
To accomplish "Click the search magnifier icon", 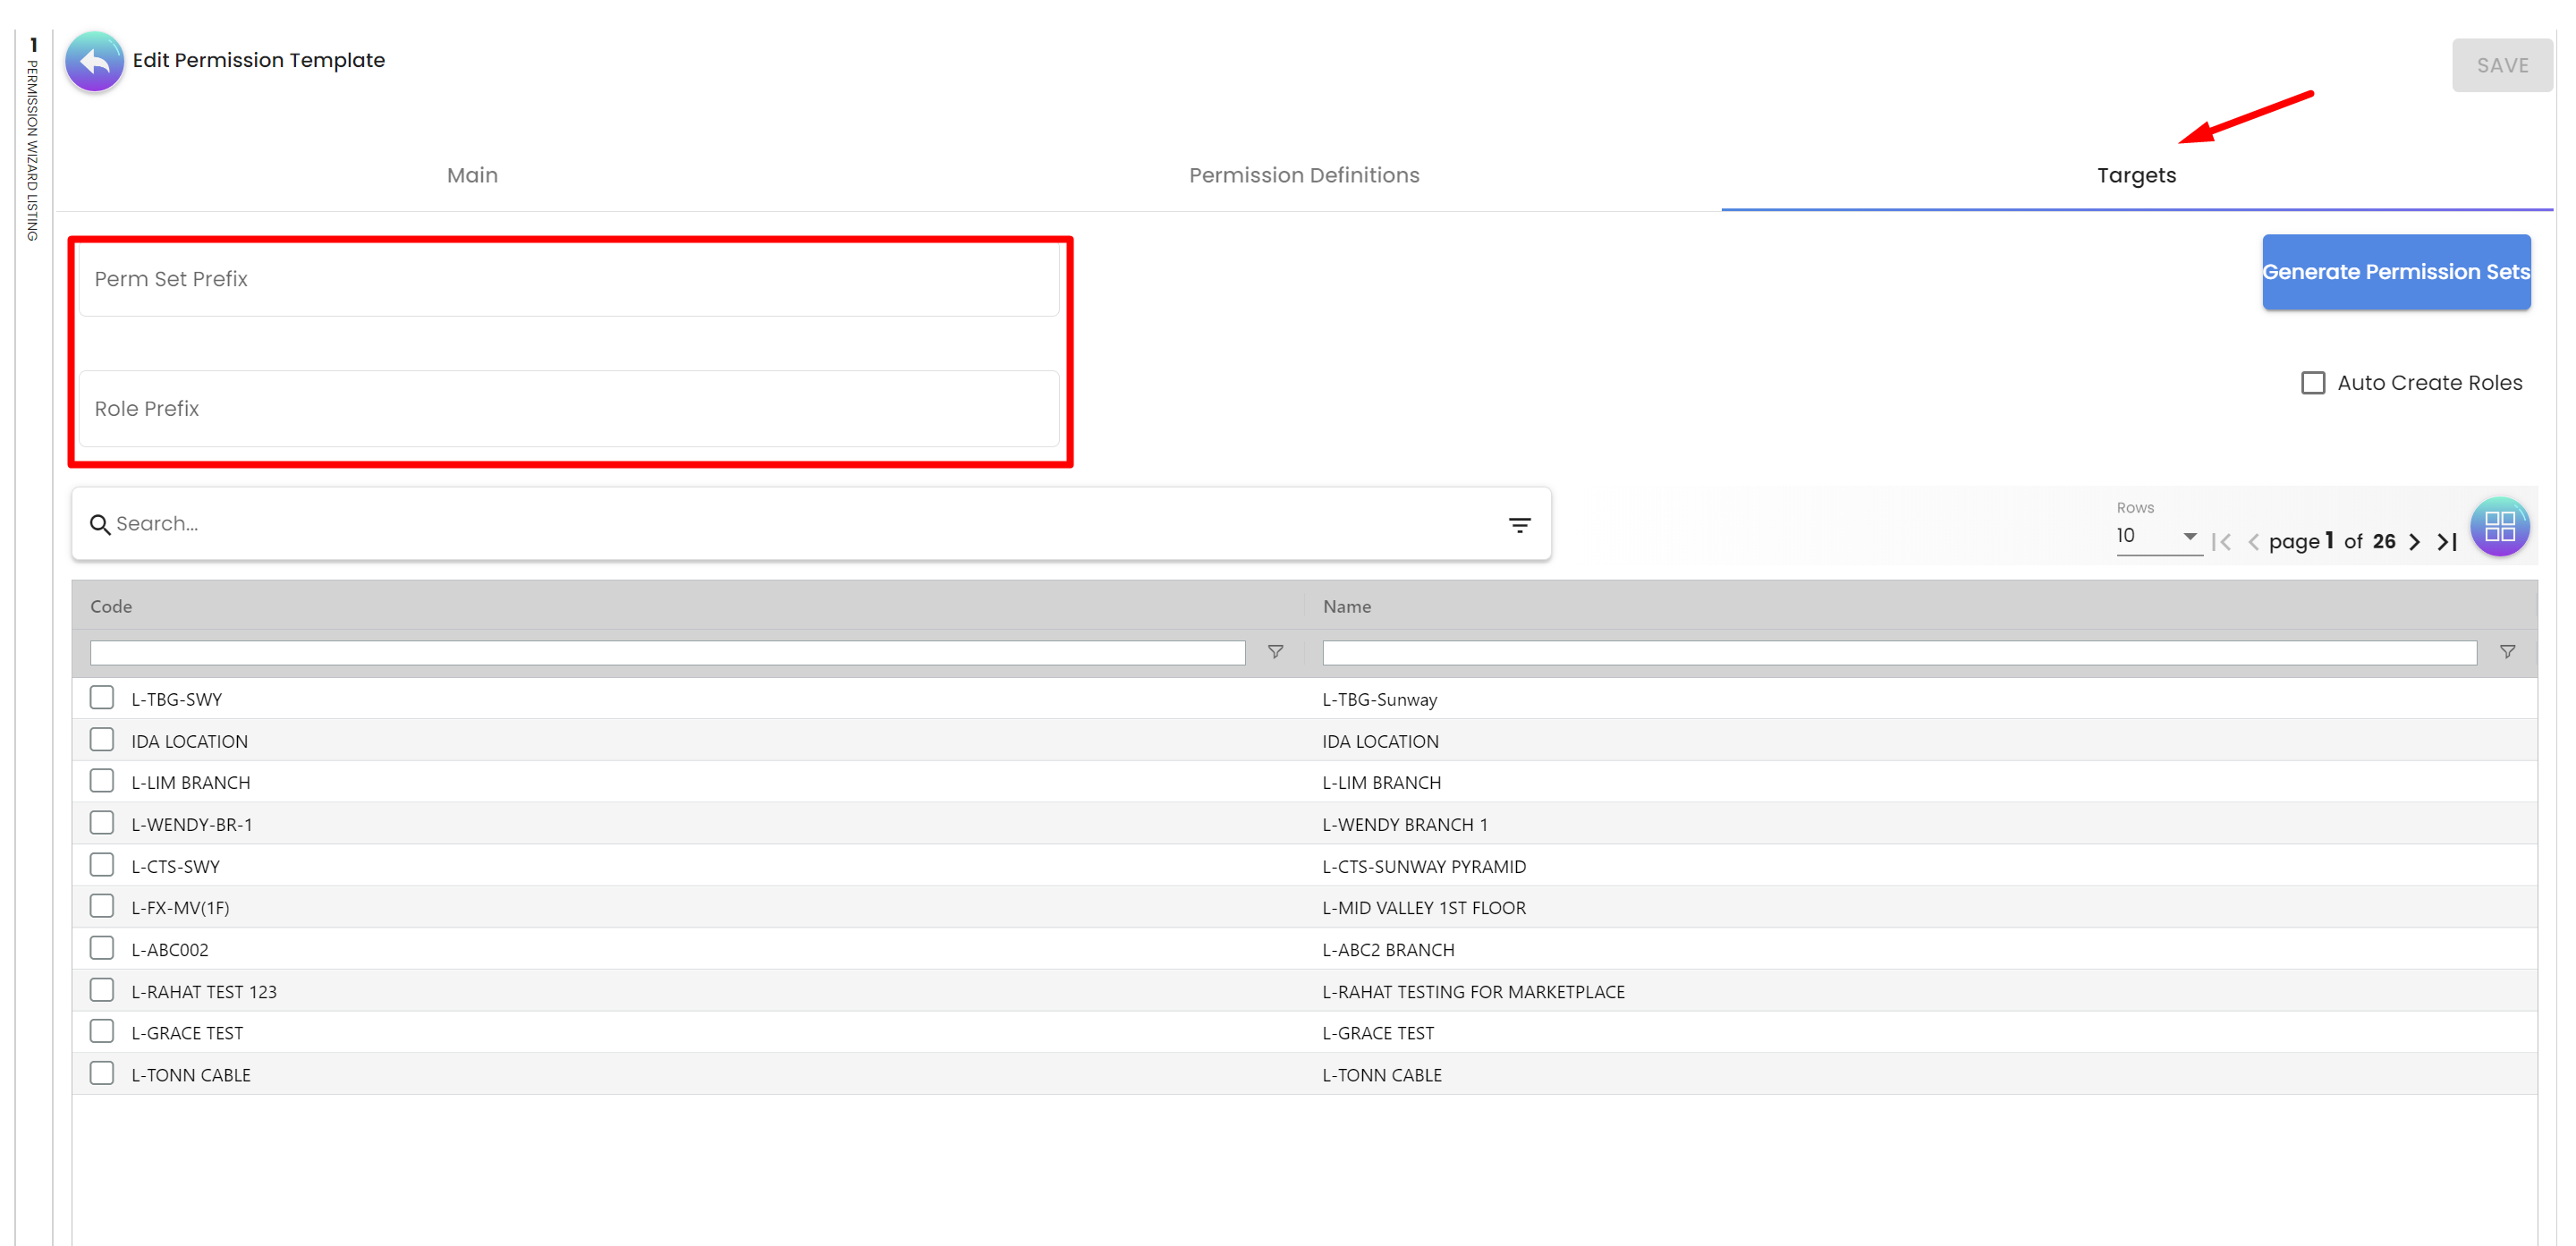I will pyautogui.click(x=99, y=524).
